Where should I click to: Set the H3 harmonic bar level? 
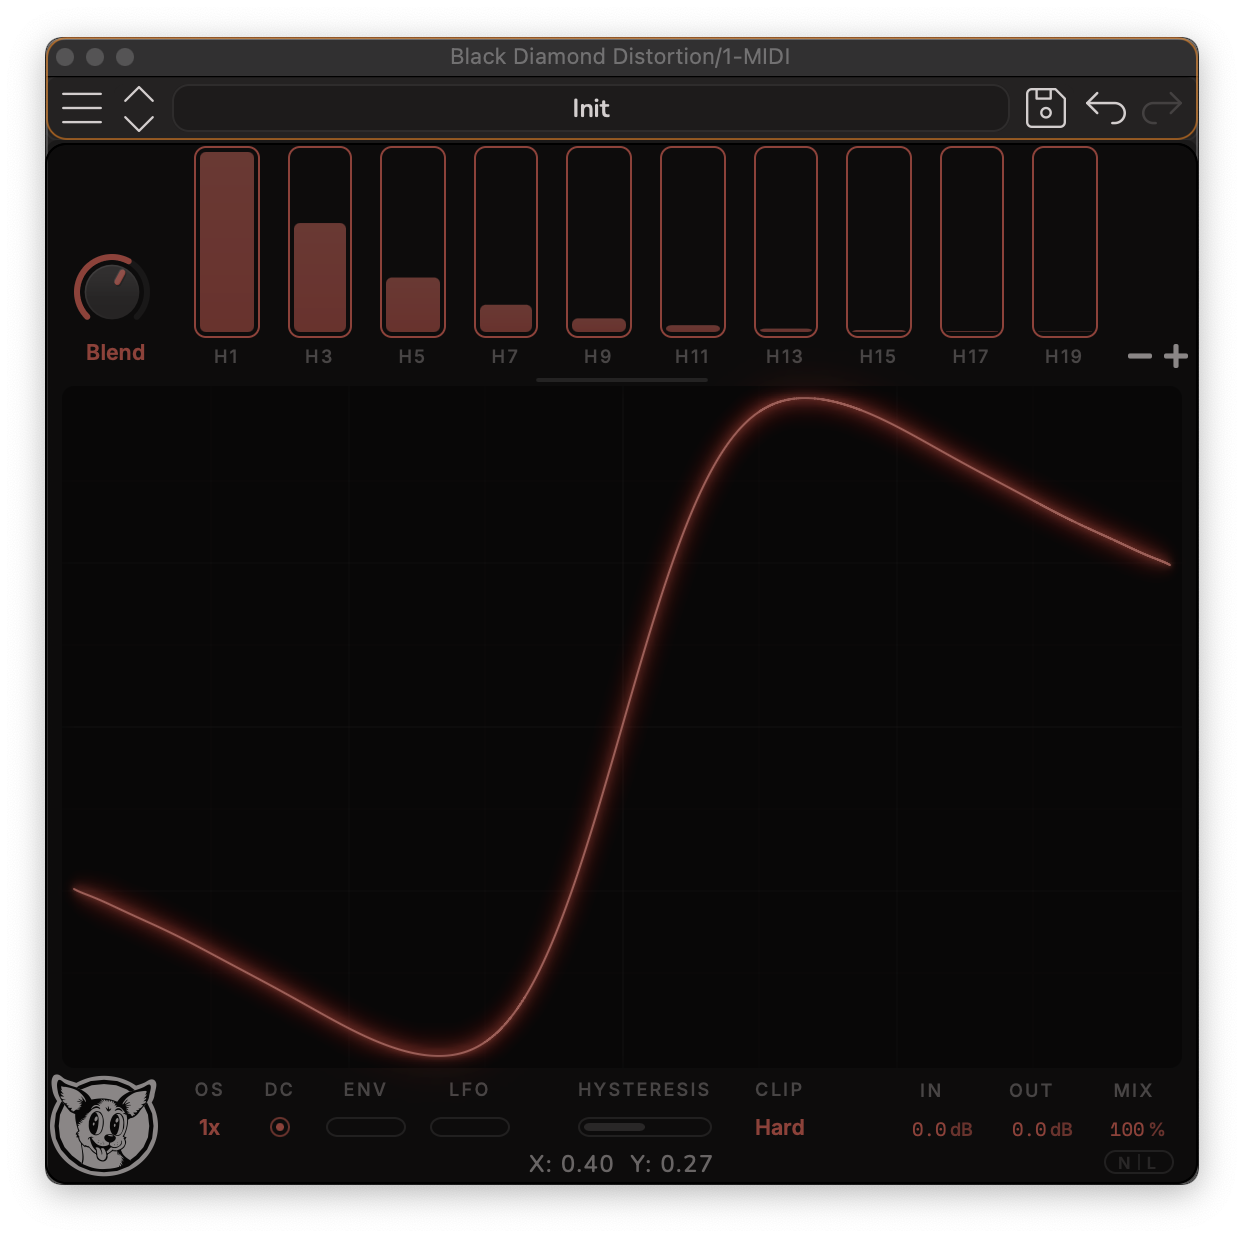[x=320, y=242]
